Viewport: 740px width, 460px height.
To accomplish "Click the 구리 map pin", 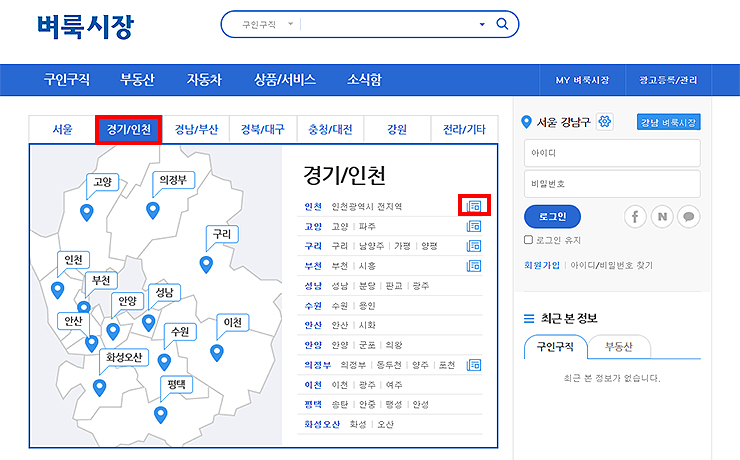I will click(206, 264).
